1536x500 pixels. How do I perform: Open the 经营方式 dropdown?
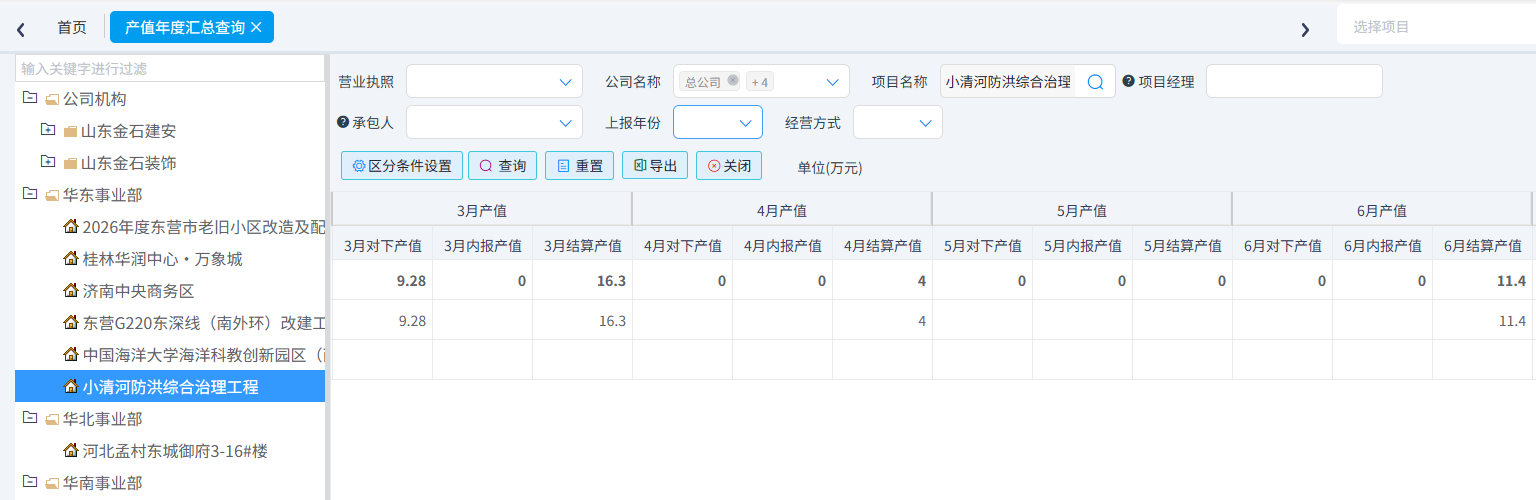point(898,122)
